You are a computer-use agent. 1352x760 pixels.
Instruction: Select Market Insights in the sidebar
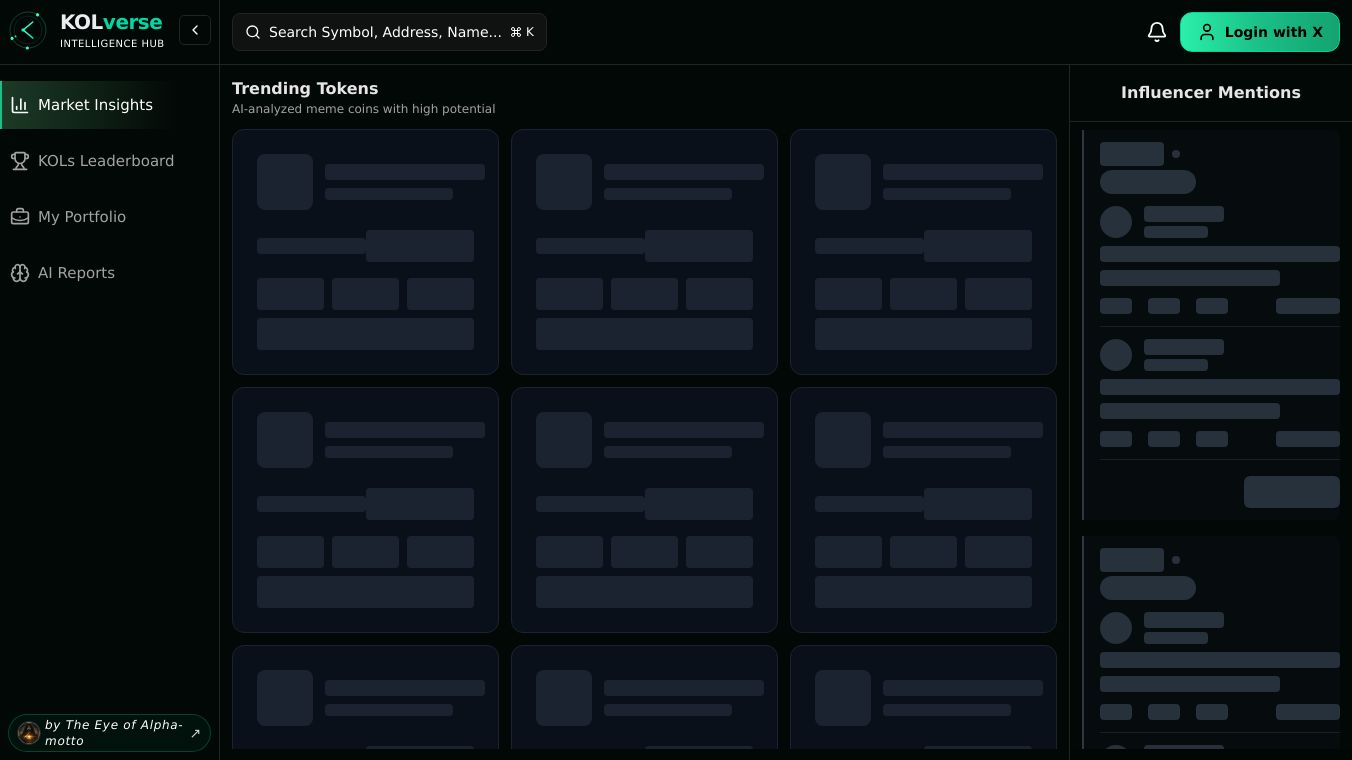tap(109, 105)
